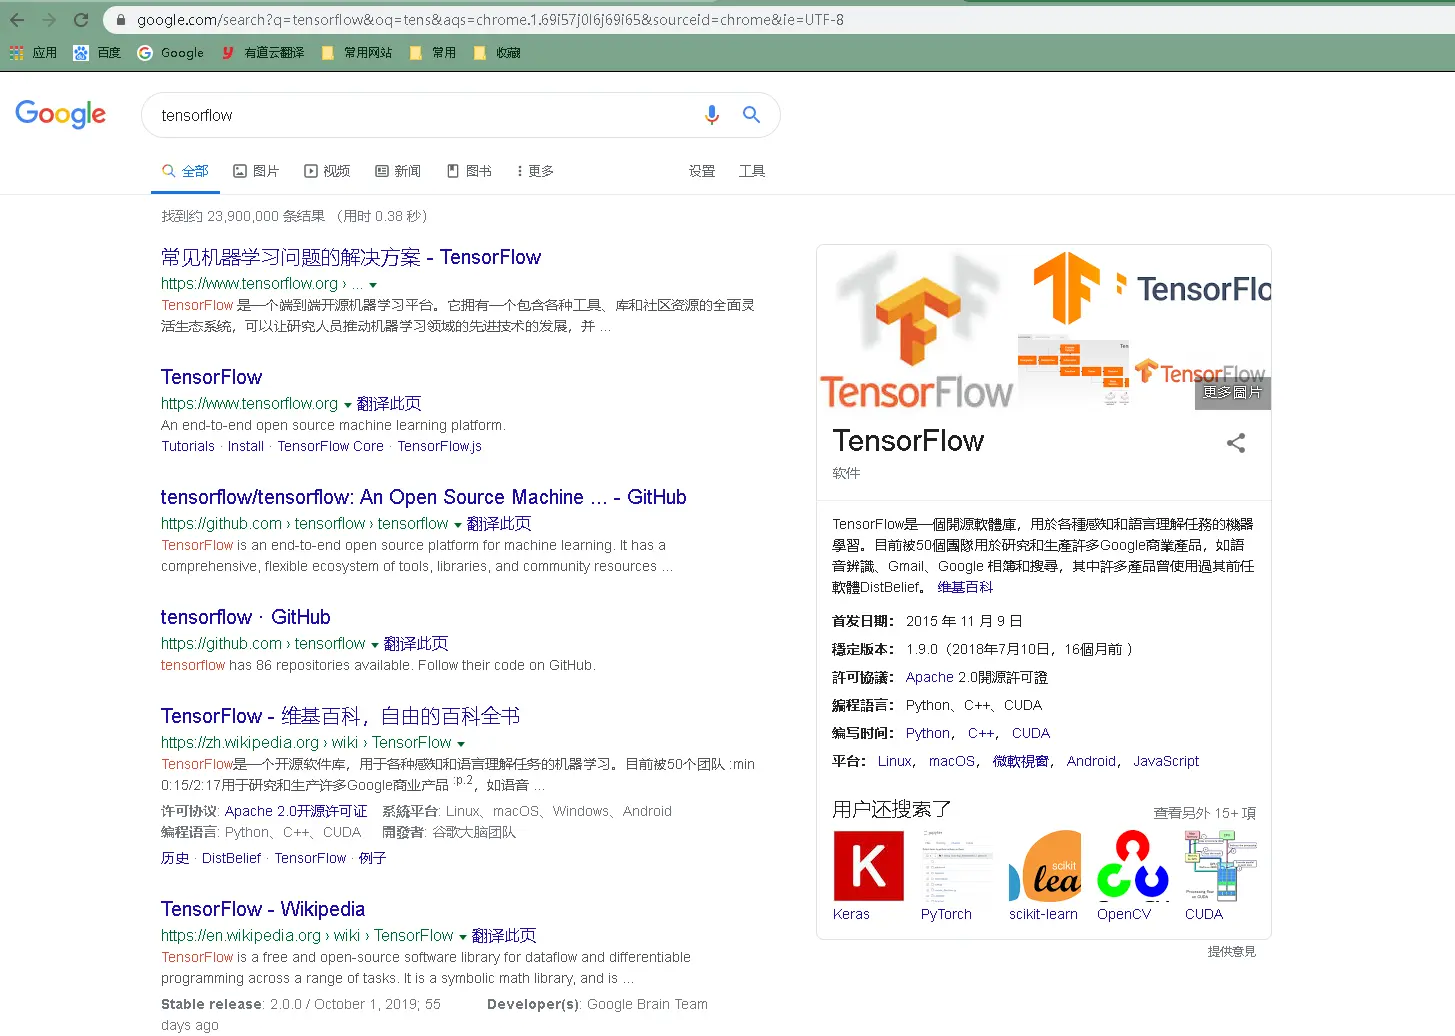The width and height of the screenshot is (1455, 1036).
Task: Open the 常用网站 bookmark folder
Action: 357,53
